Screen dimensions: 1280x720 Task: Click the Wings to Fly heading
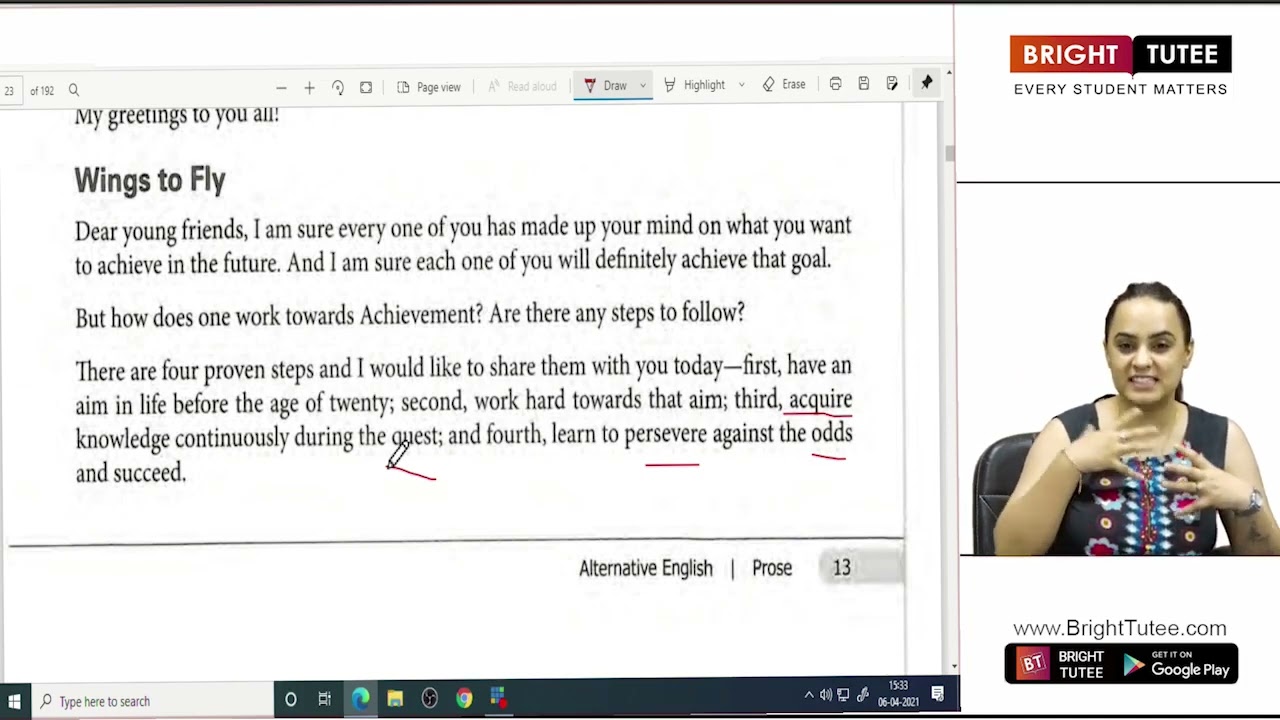tap(150, 180)
